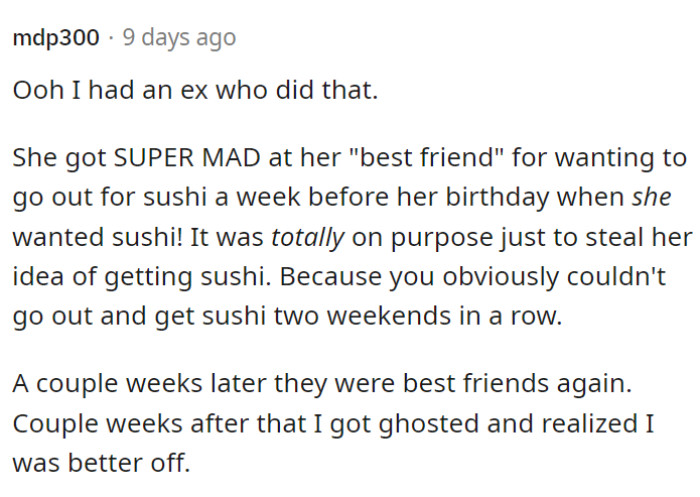Viewport: 700px width, 497px height.
Task: Open the mdp300 user profile
Action: (56, 38)
